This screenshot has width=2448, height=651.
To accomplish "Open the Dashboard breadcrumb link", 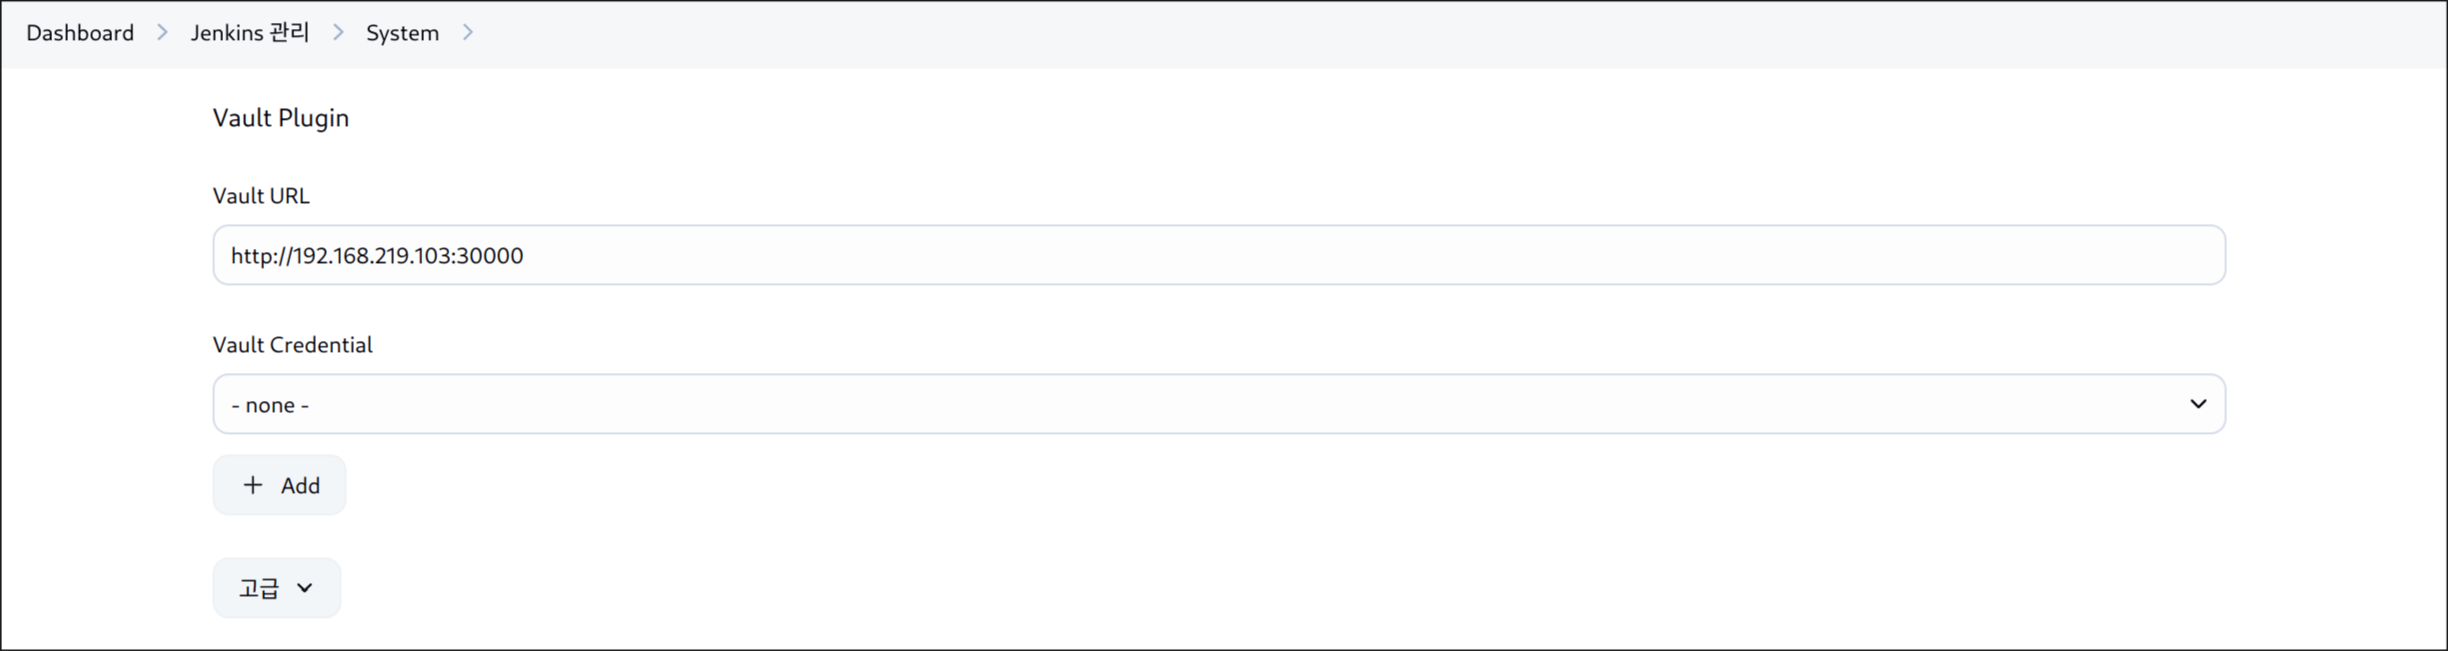I will point(80,33).
